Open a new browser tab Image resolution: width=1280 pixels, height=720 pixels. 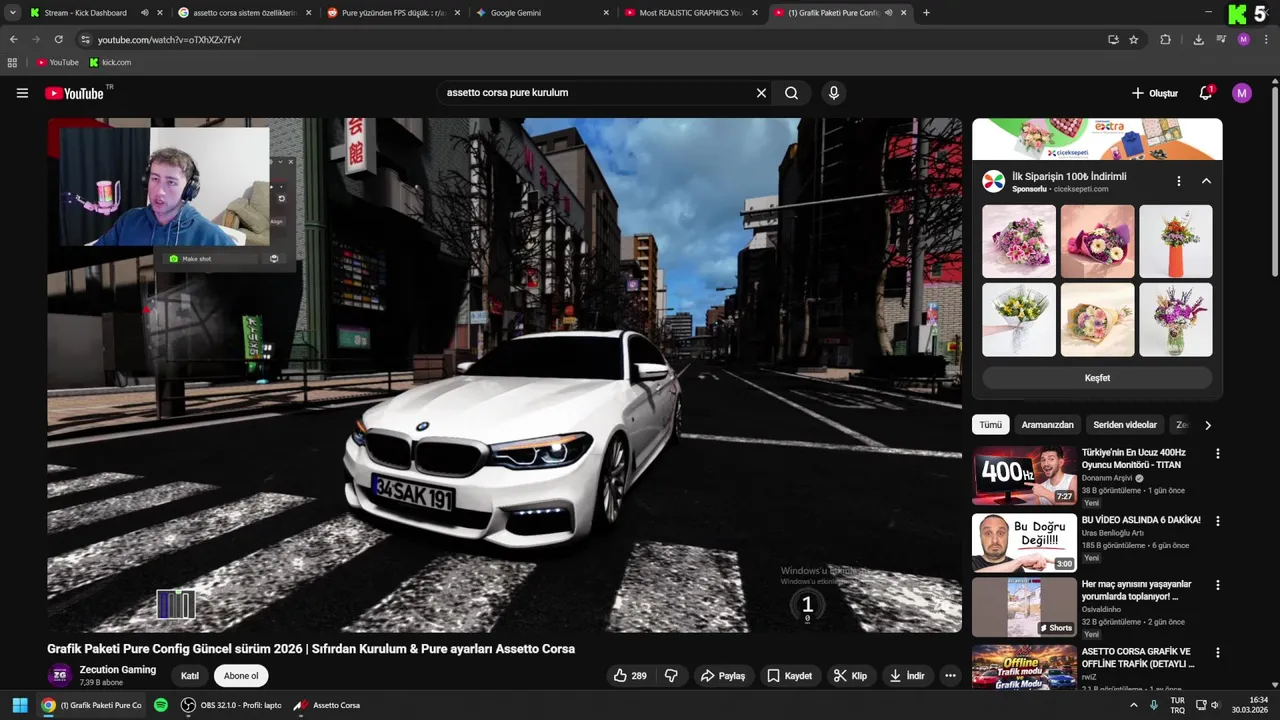[926, 13]
